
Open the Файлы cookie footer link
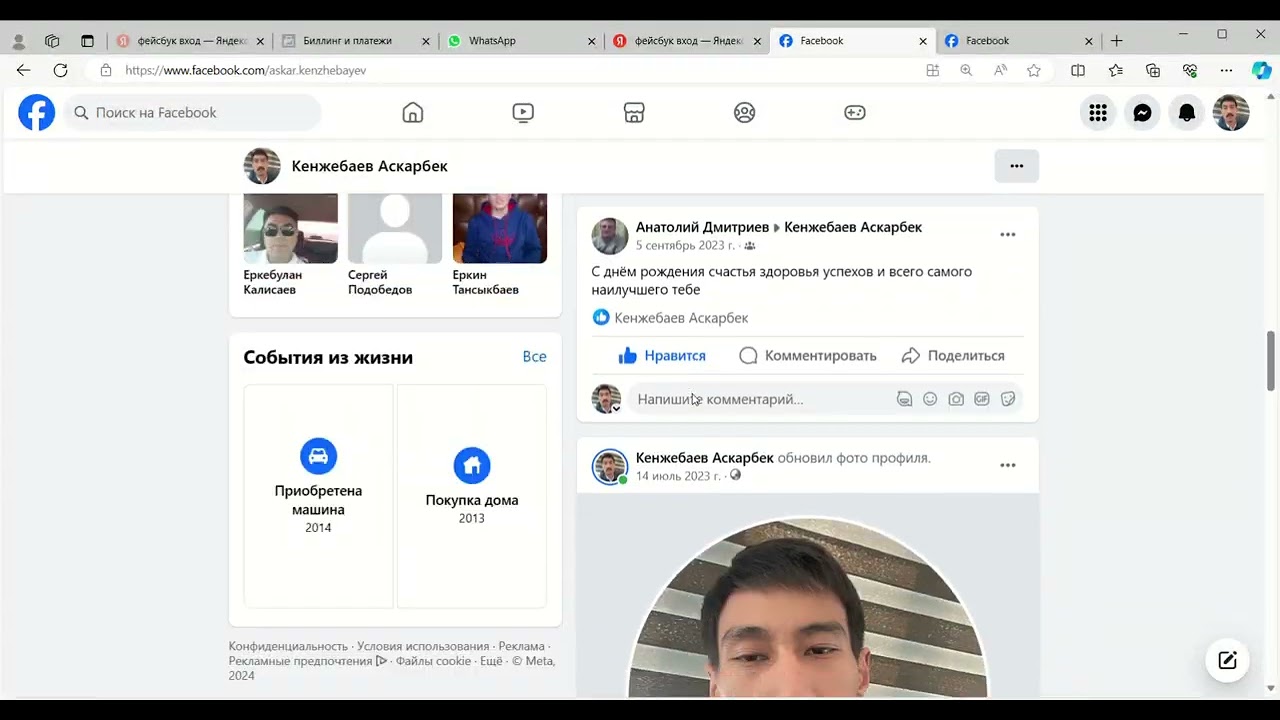(433, 661)
